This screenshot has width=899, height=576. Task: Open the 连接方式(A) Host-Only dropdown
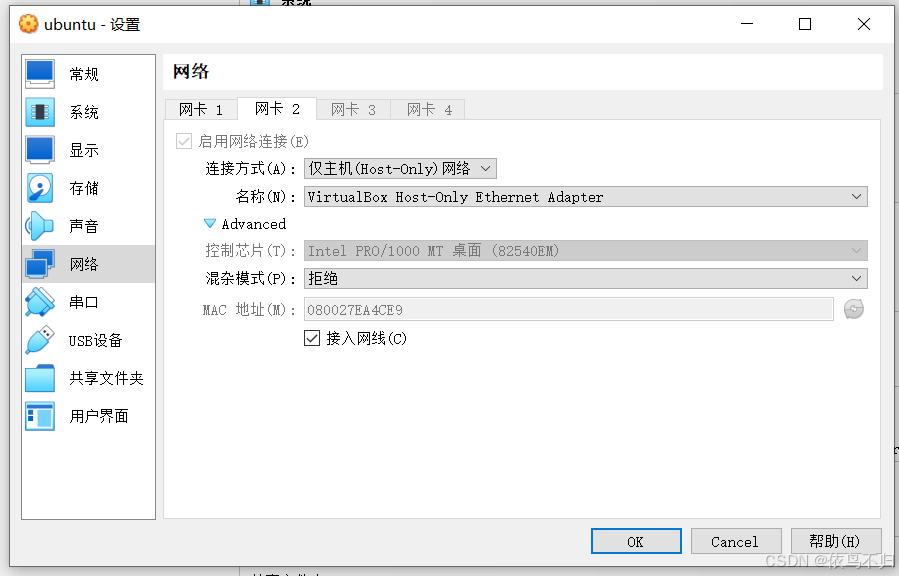[400, 169]
